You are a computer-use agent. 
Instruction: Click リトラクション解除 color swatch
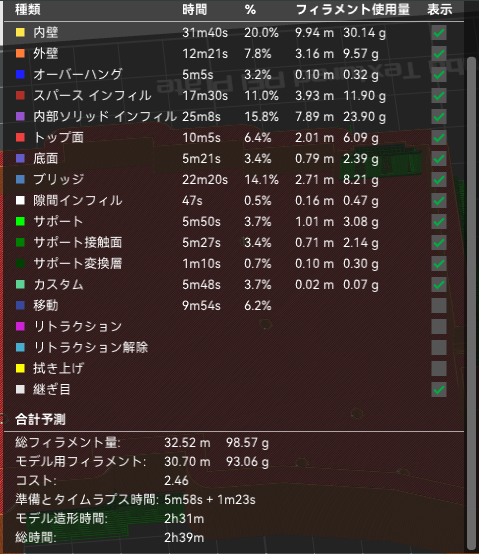(x=20, y=347)
